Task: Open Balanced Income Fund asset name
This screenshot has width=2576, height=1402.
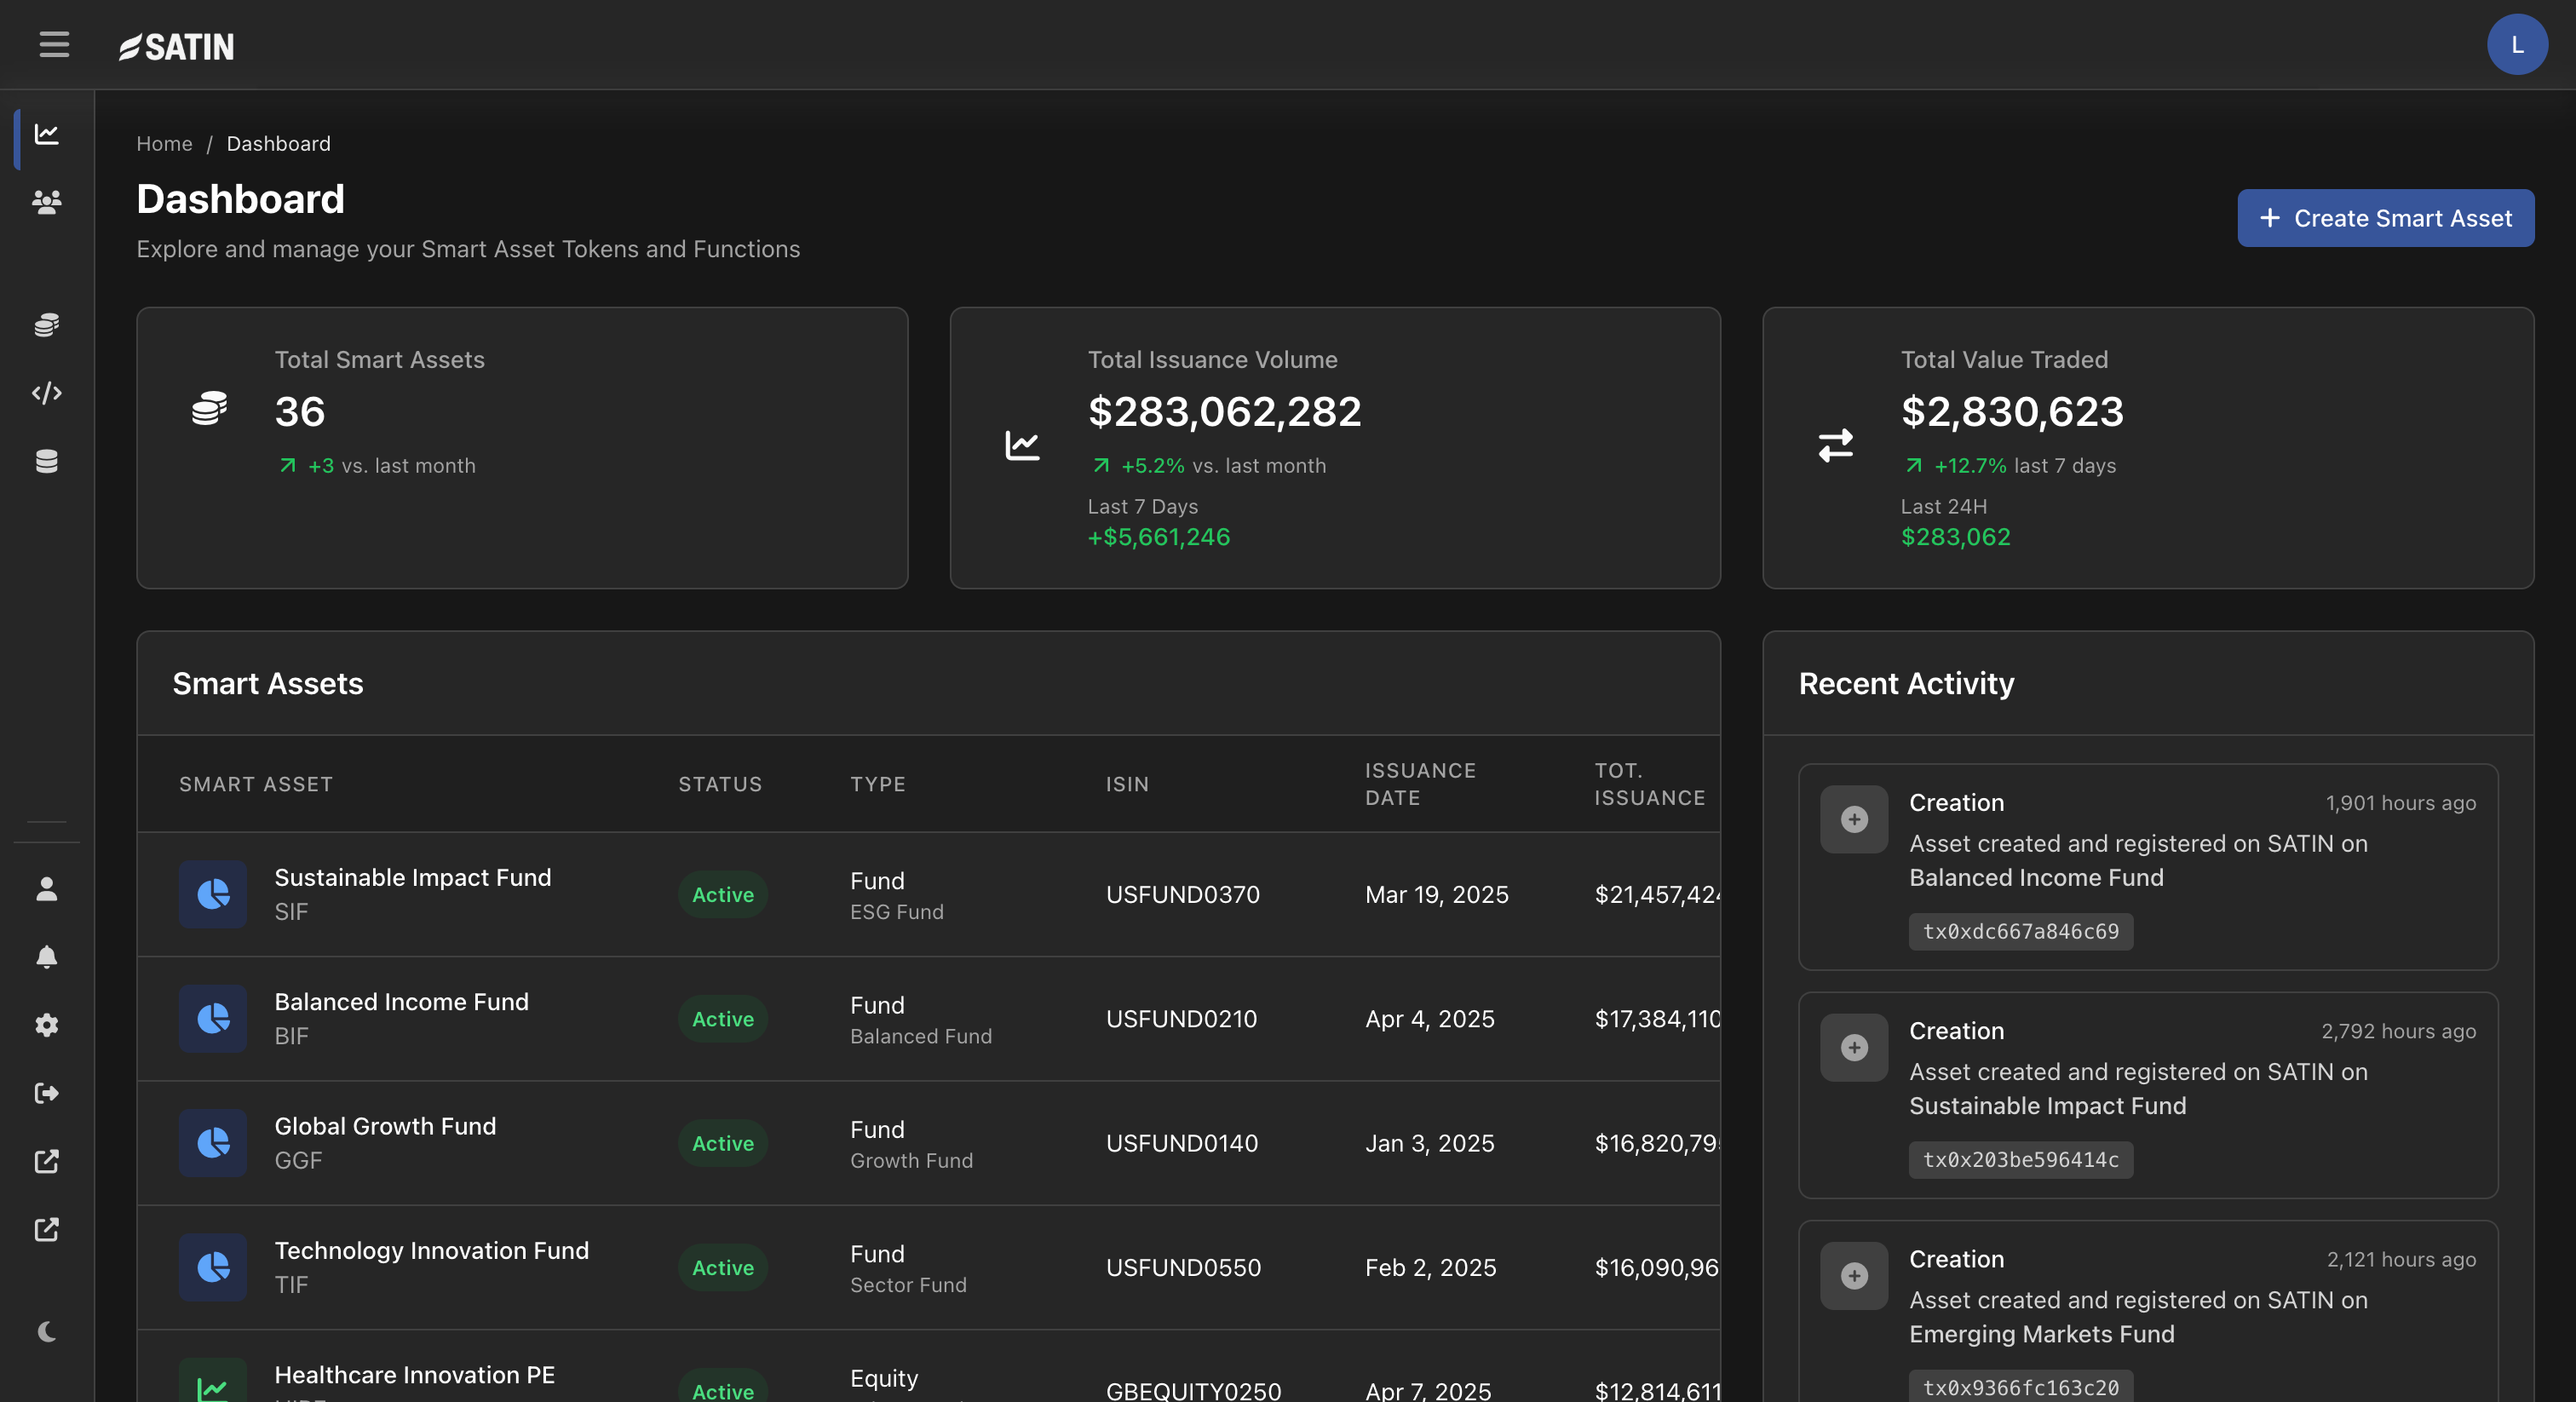Action: pos(401,1001)
